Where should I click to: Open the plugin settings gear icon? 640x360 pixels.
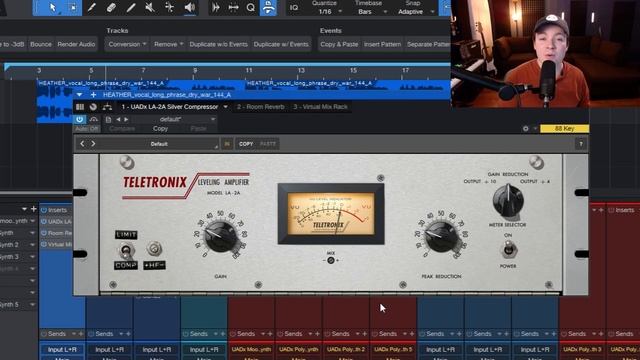(525, 129)
